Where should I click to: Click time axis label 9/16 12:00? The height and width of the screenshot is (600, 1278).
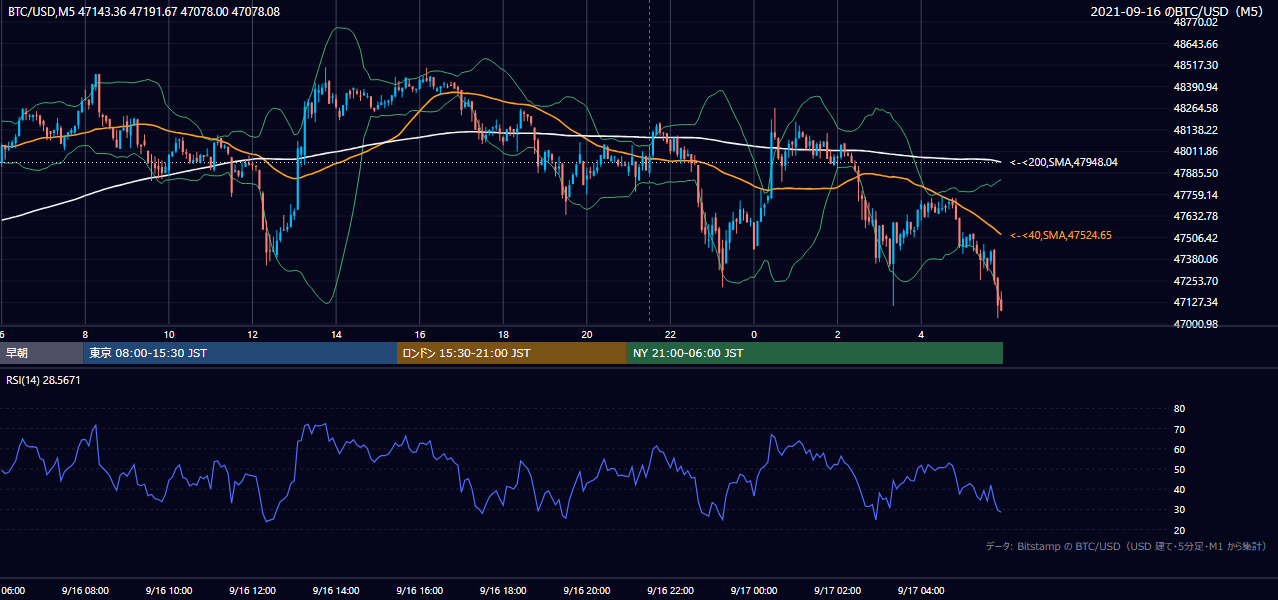tap(252, 591)
